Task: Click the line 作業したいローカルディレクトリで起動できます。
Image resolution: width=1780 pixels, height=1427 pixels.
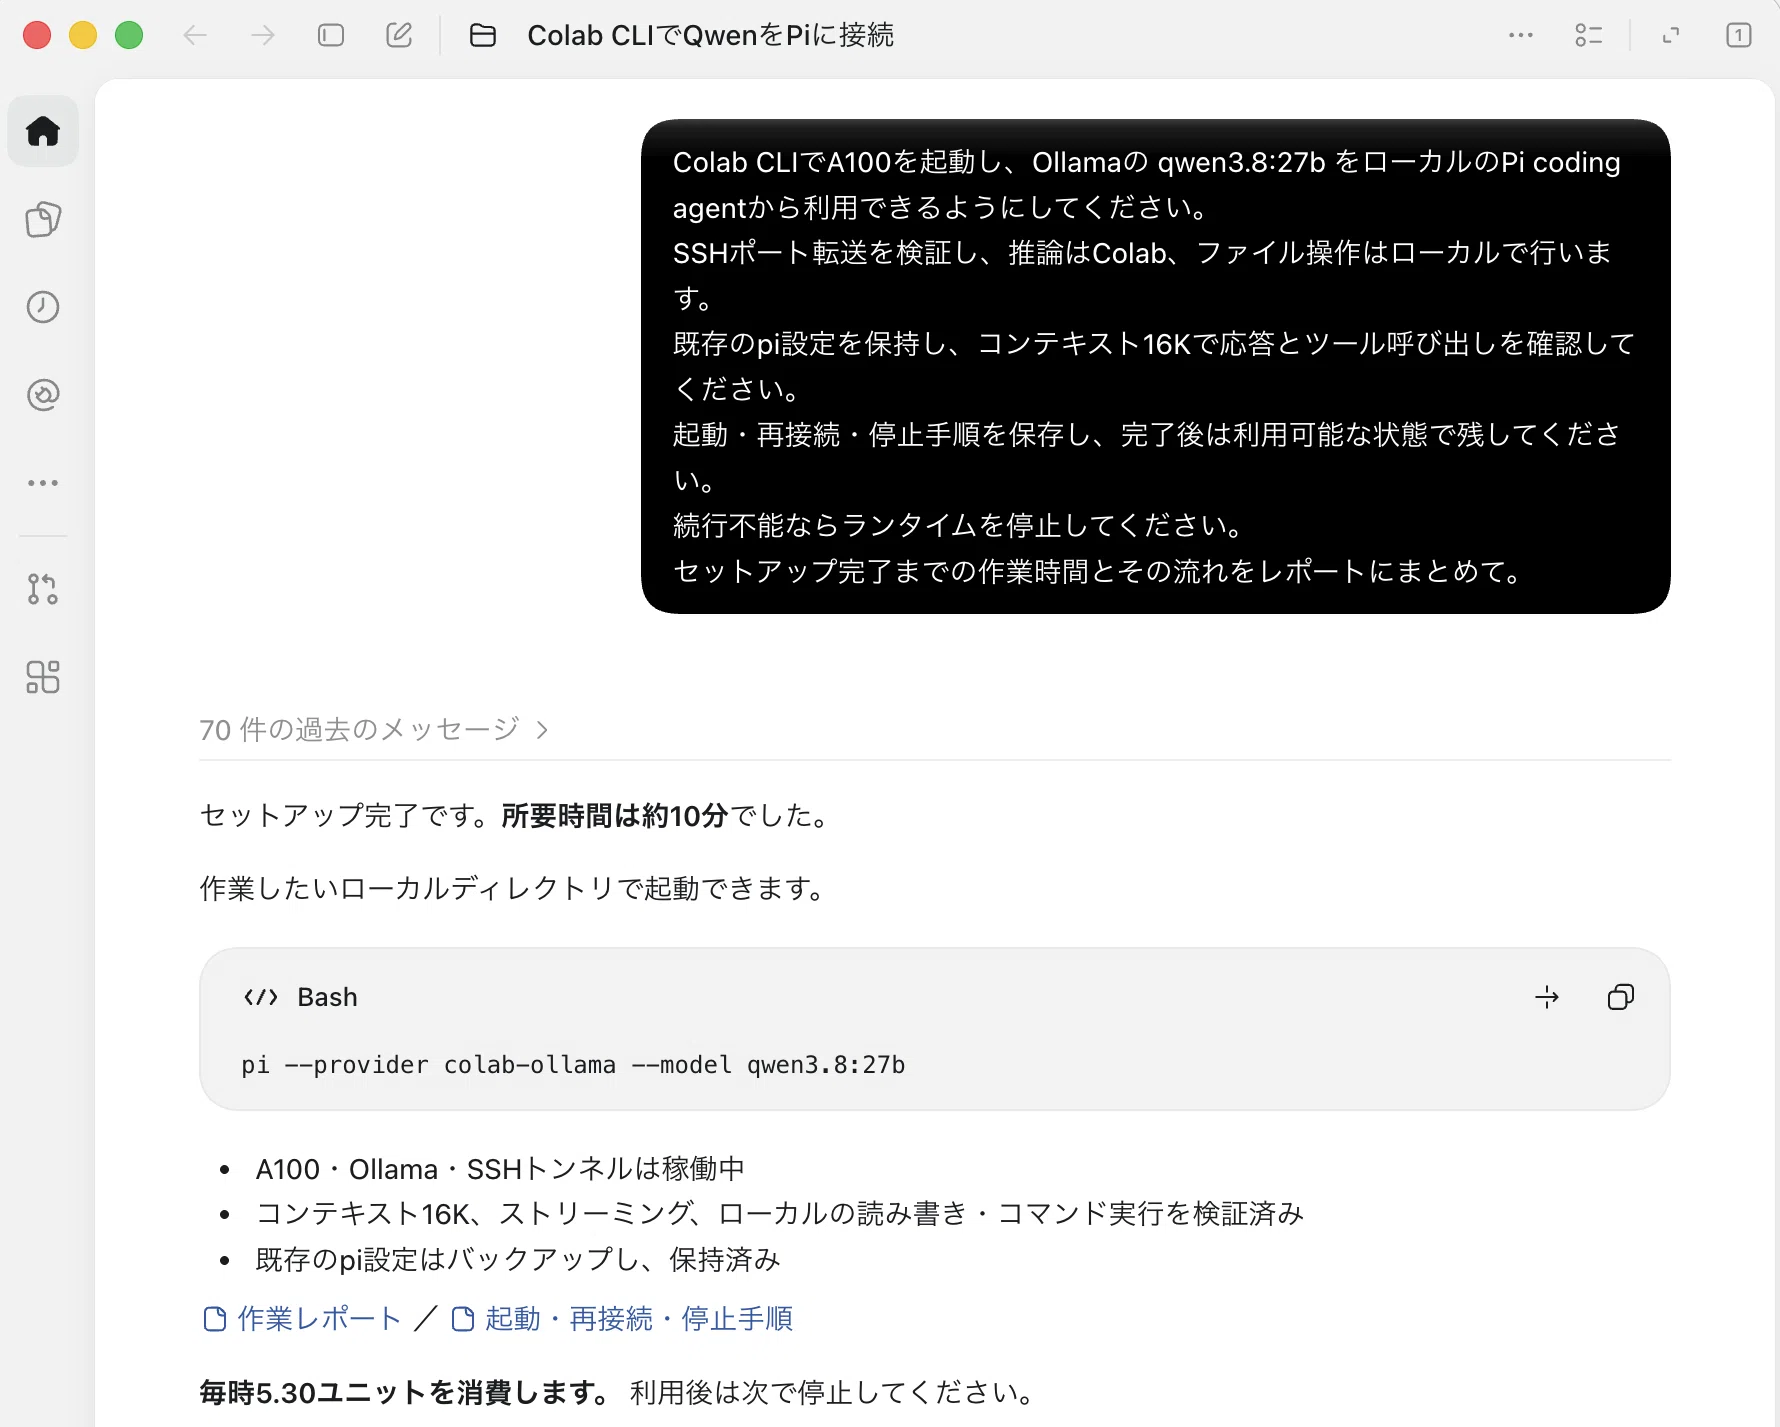Action: click(515, 888)
